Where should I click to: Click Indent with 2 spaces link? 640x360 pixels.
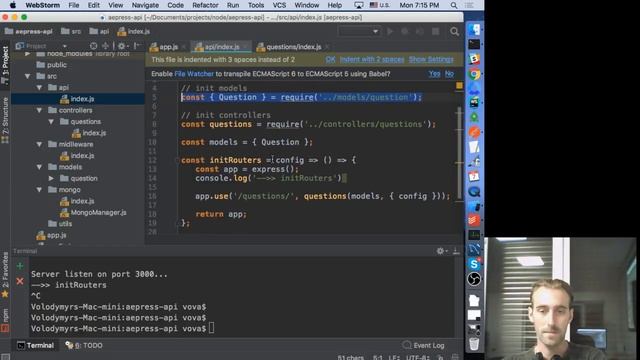372,60
